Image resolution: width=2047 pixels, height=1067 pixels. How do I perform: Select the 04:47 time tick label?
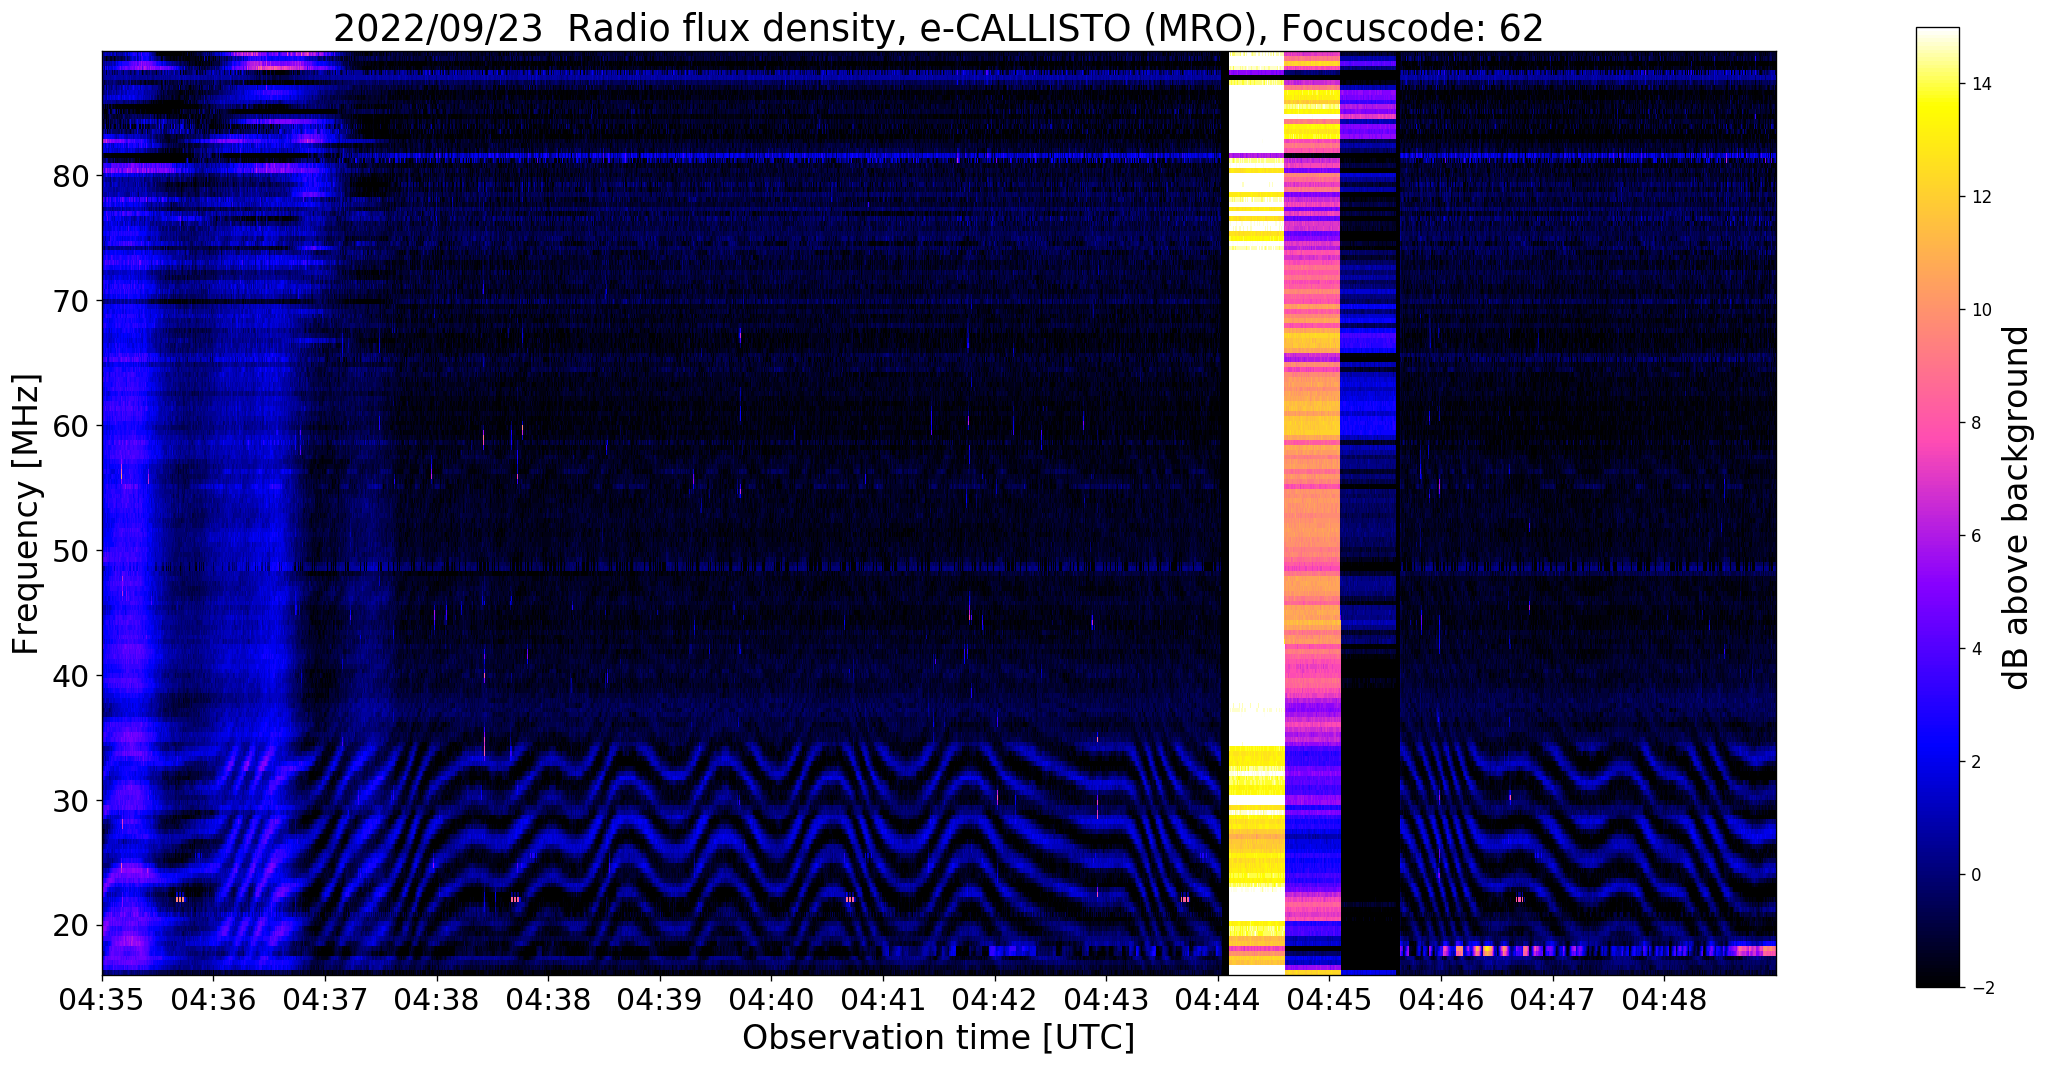click(1553, 999)
